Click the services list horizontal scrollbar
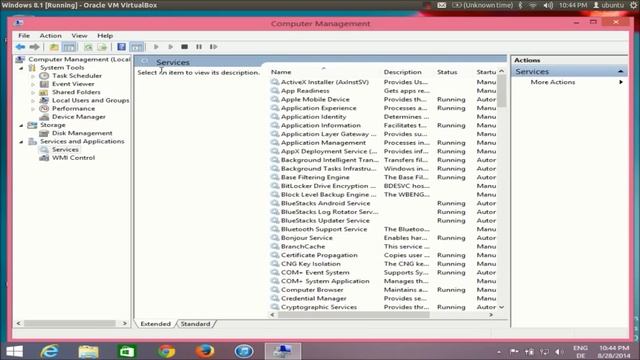Image resolution: width=640 pixels, height=360 pixels. point(353,315)
